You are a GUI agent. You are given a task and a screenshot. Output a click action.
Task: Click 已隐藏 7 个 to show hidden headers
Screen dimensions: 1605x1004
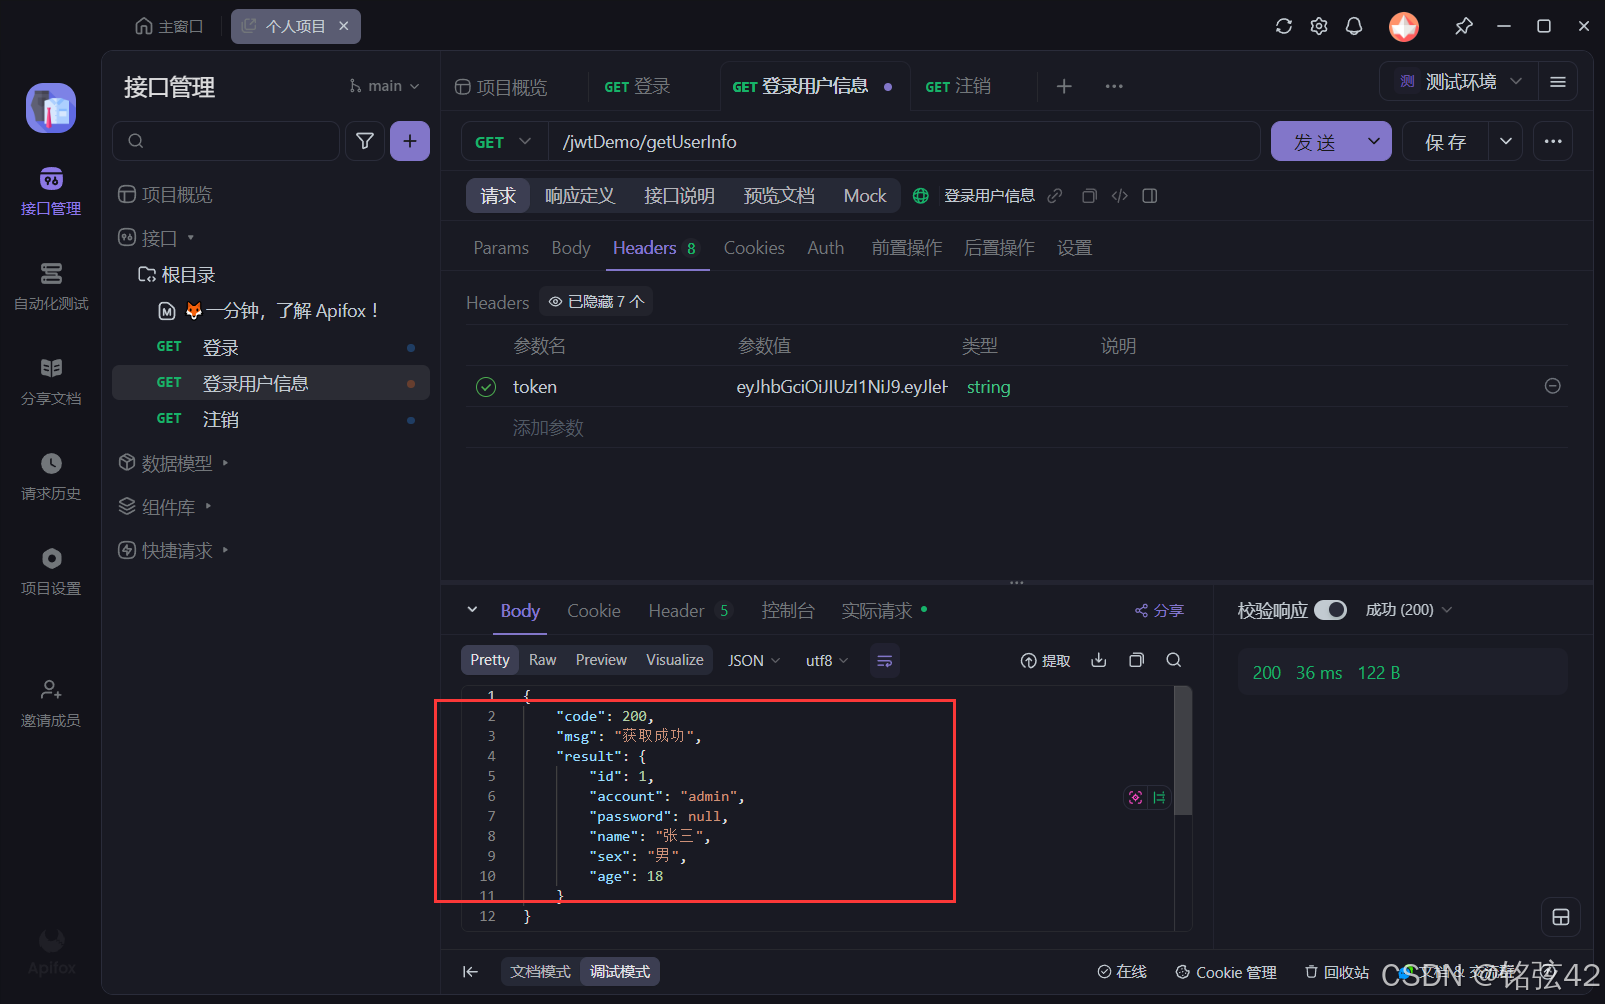[596, 300]
